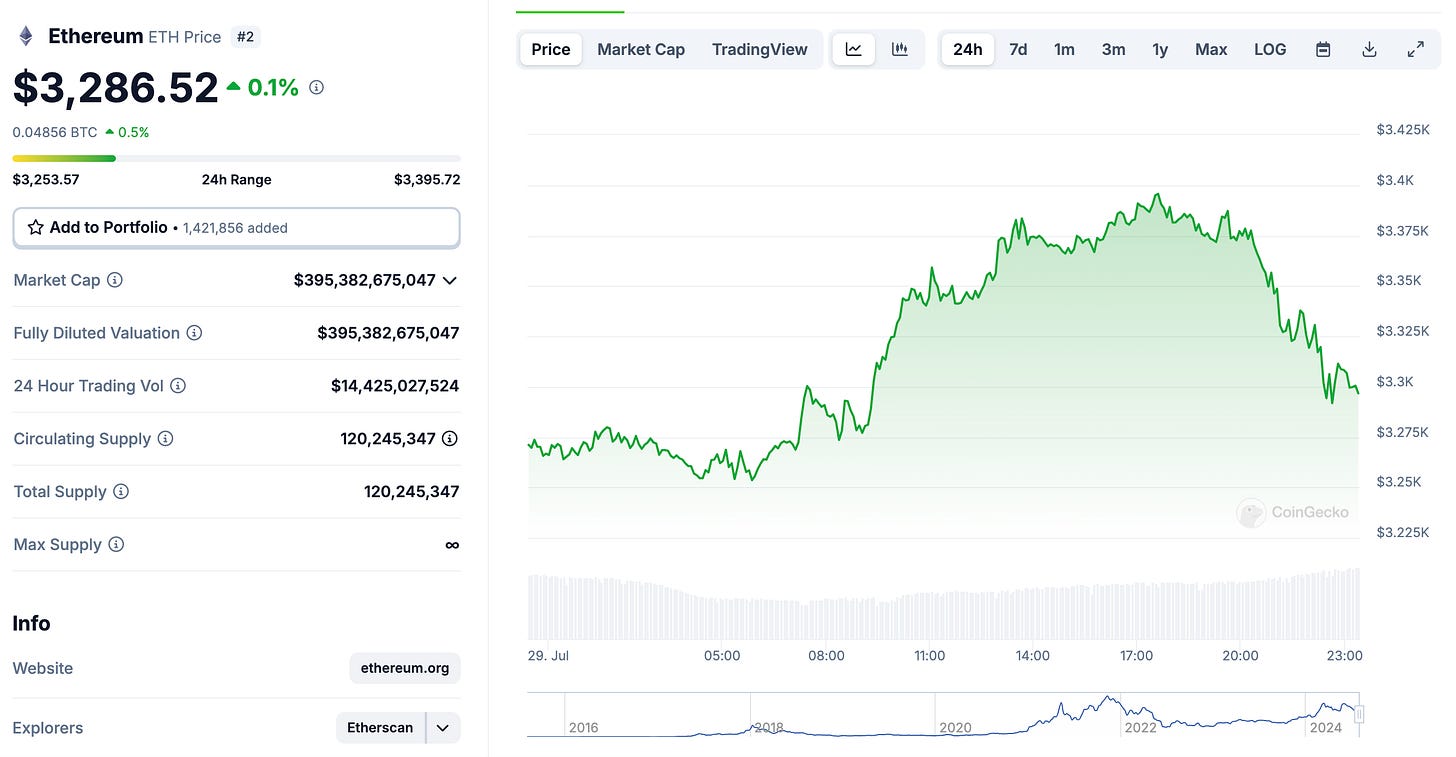This screenshot has width=1456, height=757.
Task: Select the 7d time range
Action: click(x=1018, y=49)
